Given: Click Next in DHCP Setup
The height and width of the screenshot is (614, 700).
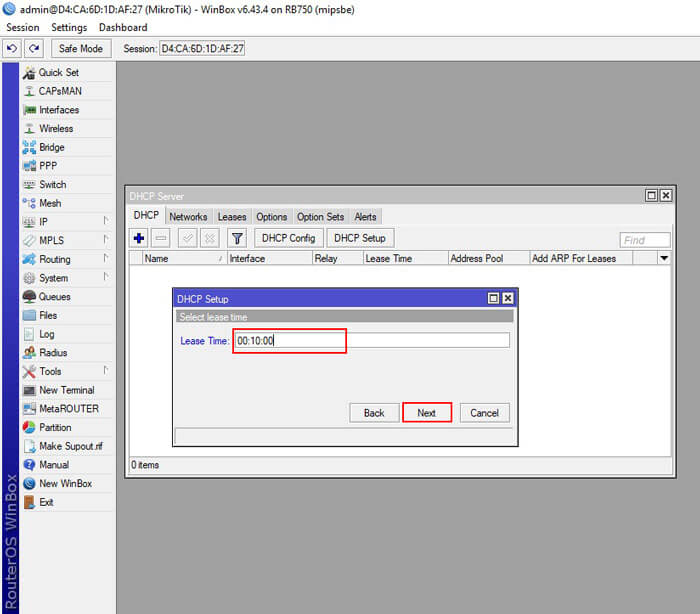Looking at the screenshot, I should pyautogui.click(x=427, y=413).
